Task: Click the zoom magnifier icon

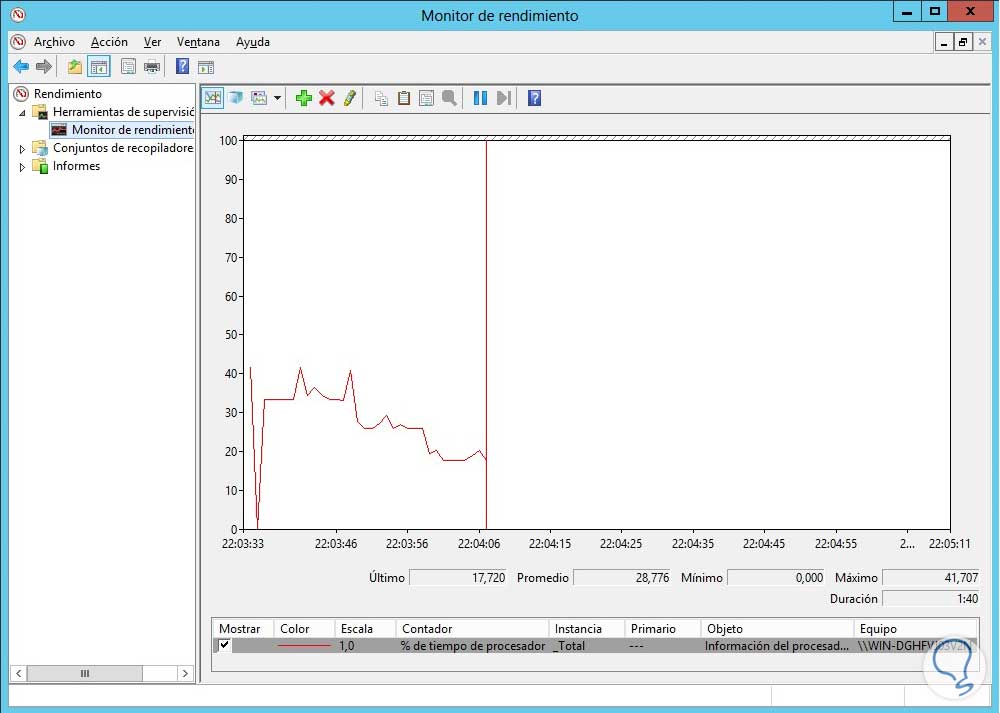Action: 450,98
